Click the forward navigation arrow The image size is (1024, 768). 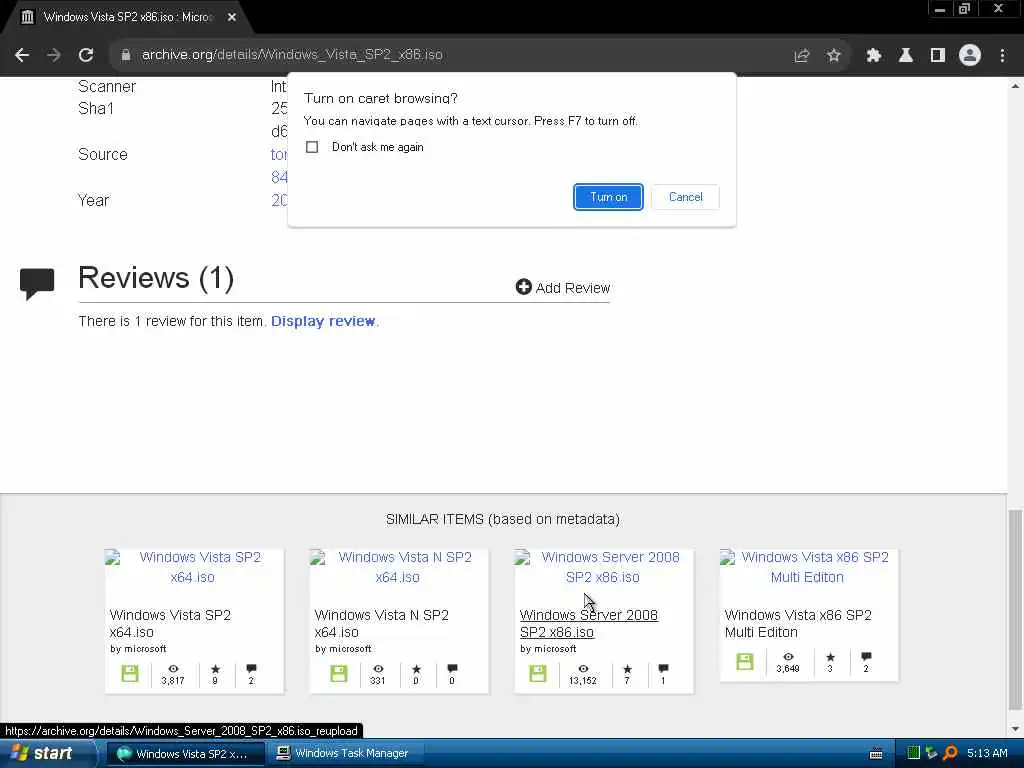click(54, 56)
